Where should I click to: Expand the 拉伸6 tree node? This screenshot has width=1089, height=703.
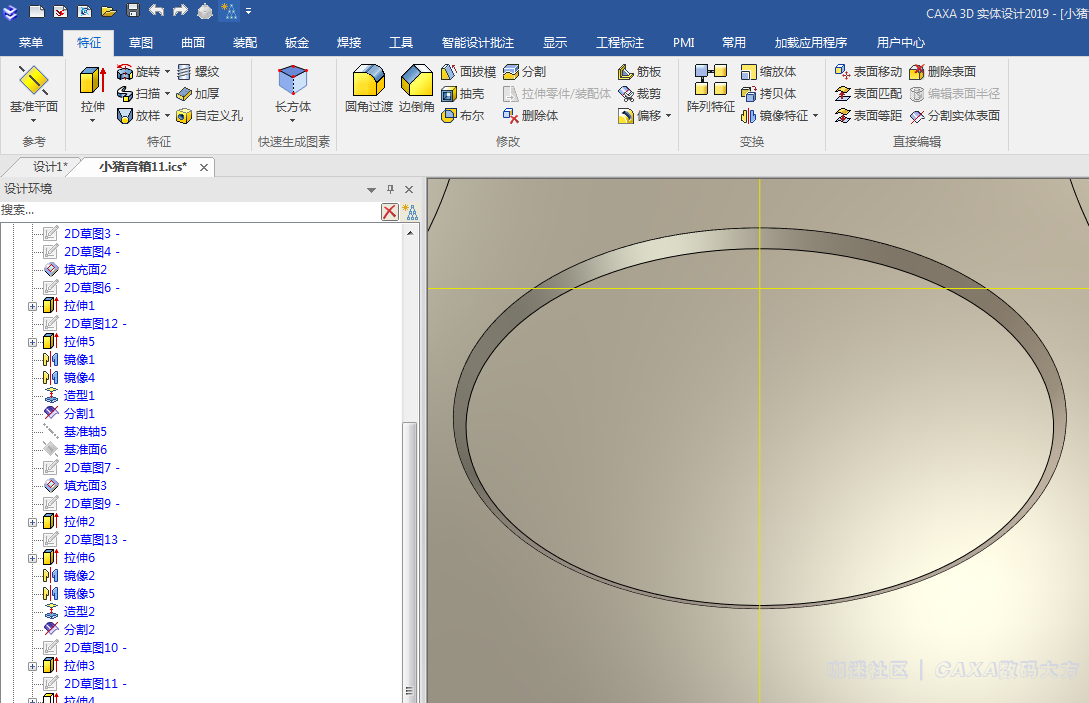pyautogui.click(x=32, y=559)
